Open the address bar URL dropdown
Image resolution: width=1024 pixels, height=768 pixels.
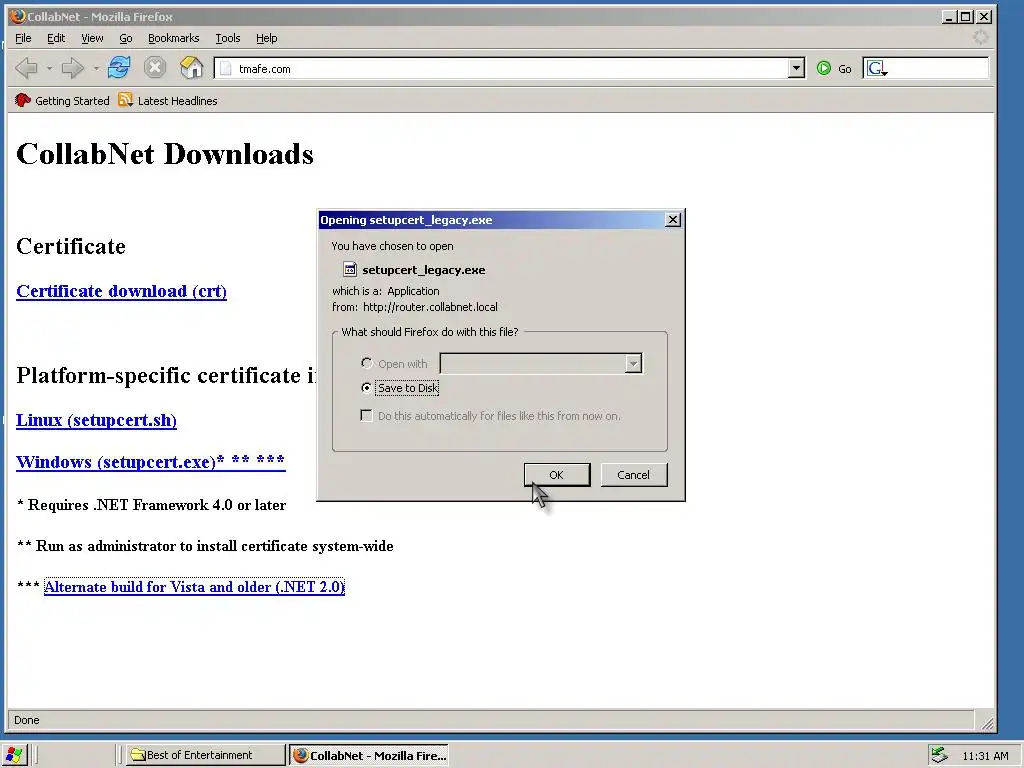point(796,68)
